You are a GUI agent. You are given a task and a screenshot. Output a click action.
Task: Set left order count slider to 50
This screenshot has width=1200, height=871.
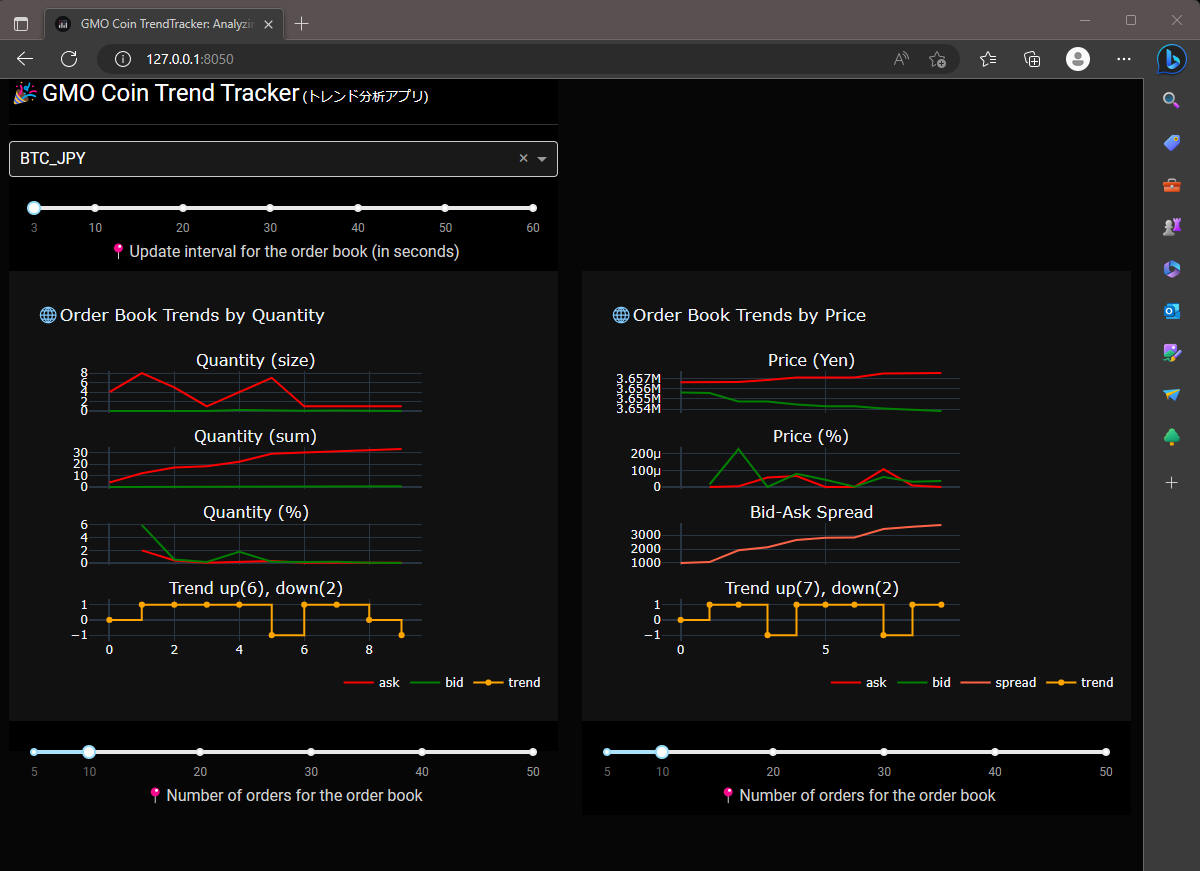pos(533,752)
